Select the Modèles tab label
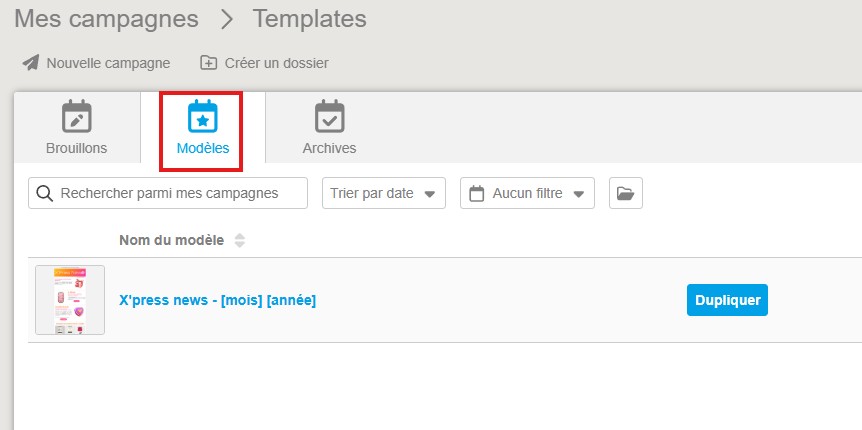Image resolution: width=862 pixels, height=430 pixels. pyautogui.click(x=203, y=148)
